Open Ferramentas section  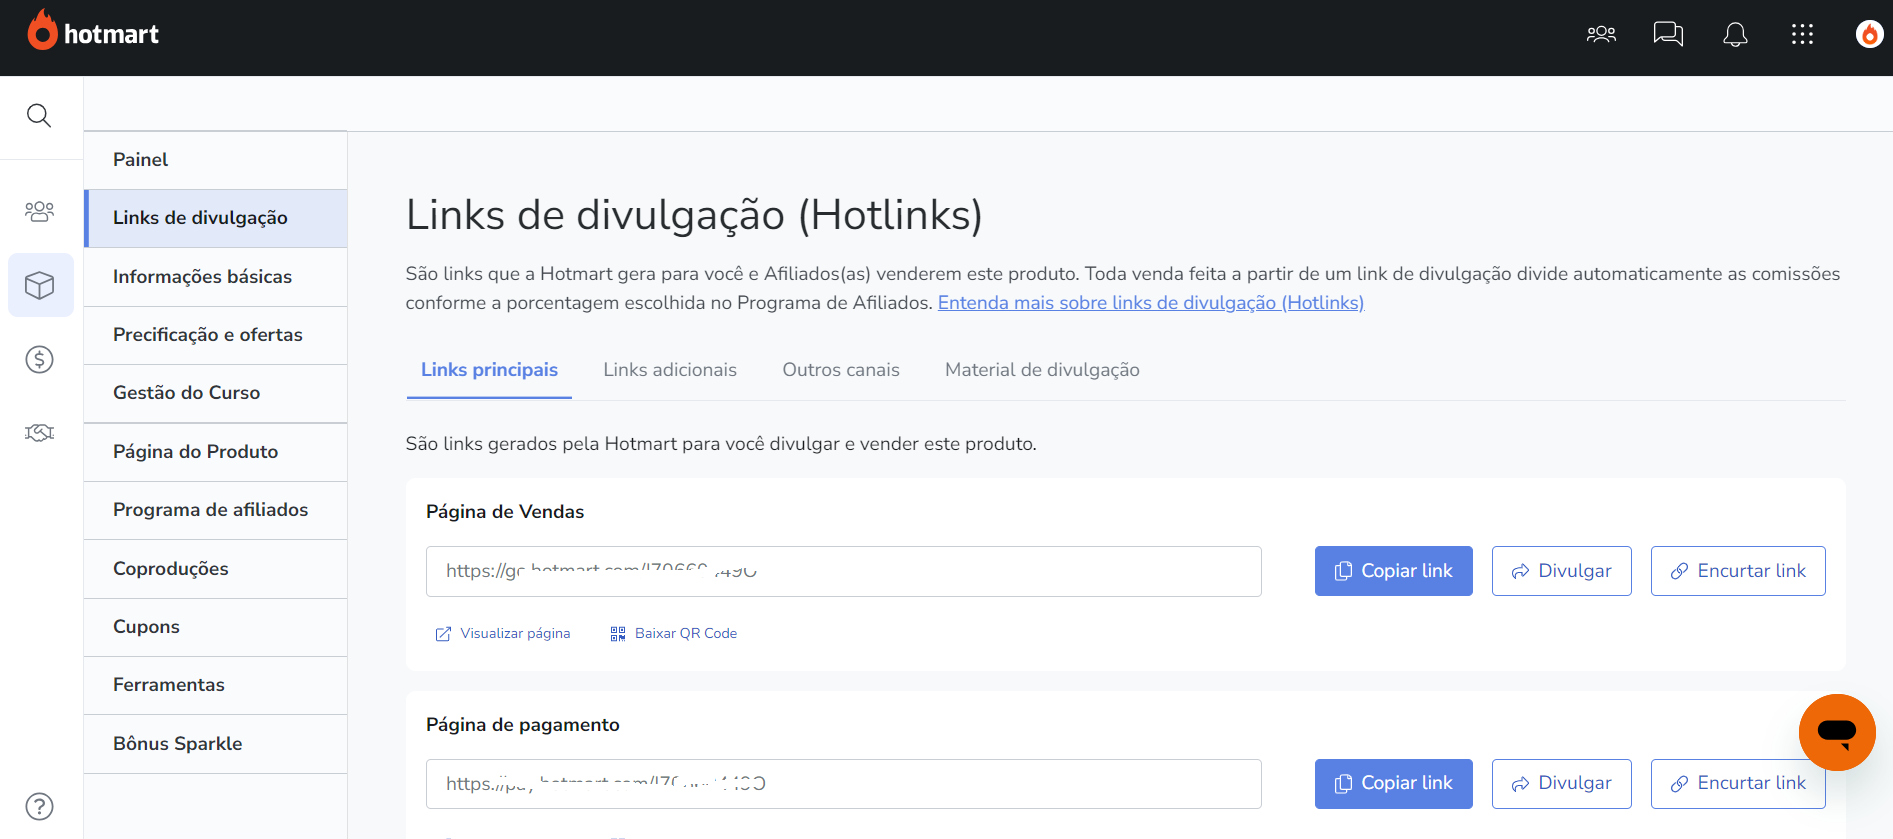(215, 685)
